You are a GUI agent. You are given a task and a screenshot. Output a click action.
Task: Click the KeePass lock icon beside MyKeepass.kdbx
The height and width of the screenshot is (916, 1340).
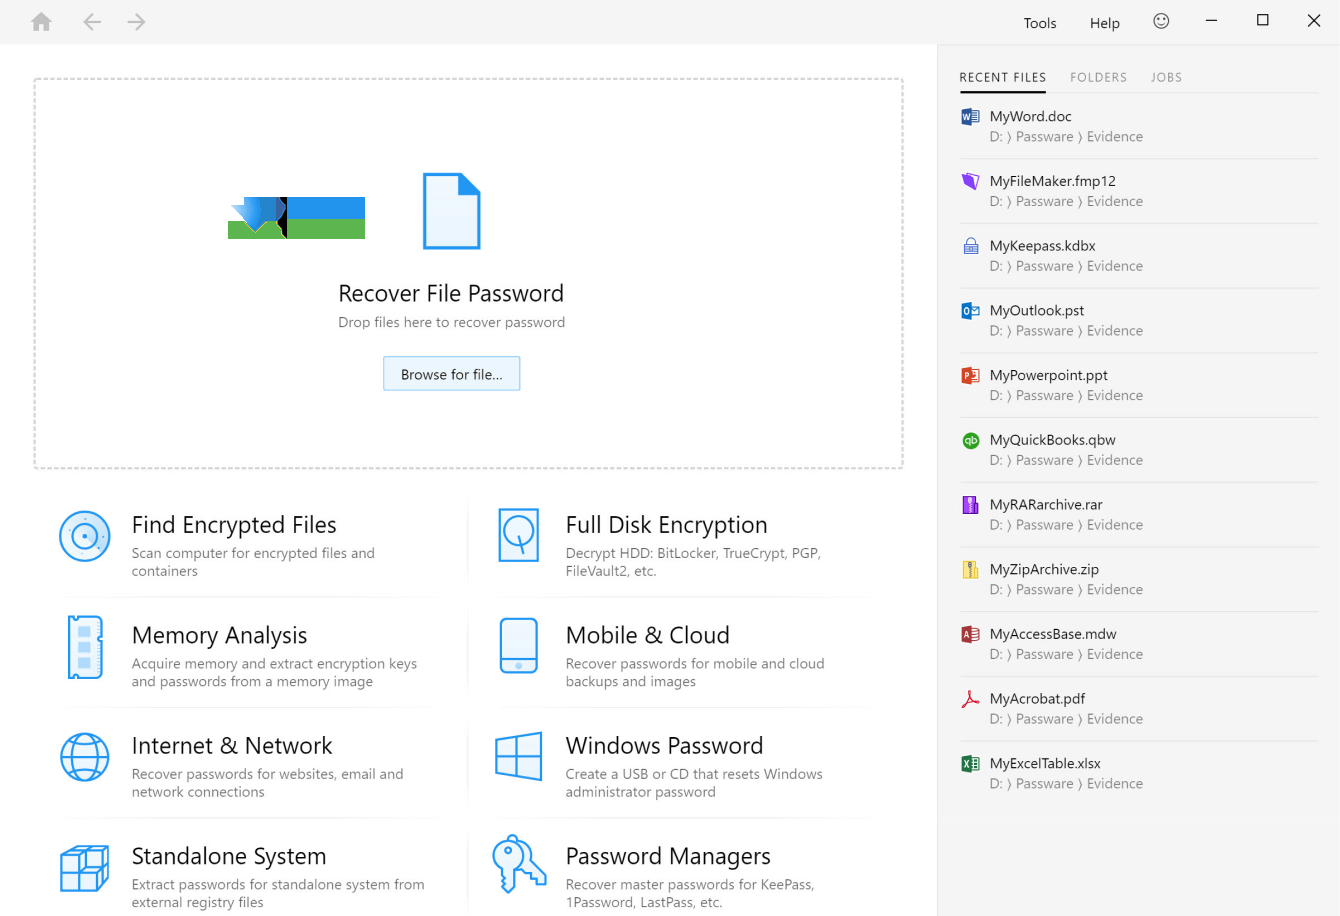coord(970,246)
